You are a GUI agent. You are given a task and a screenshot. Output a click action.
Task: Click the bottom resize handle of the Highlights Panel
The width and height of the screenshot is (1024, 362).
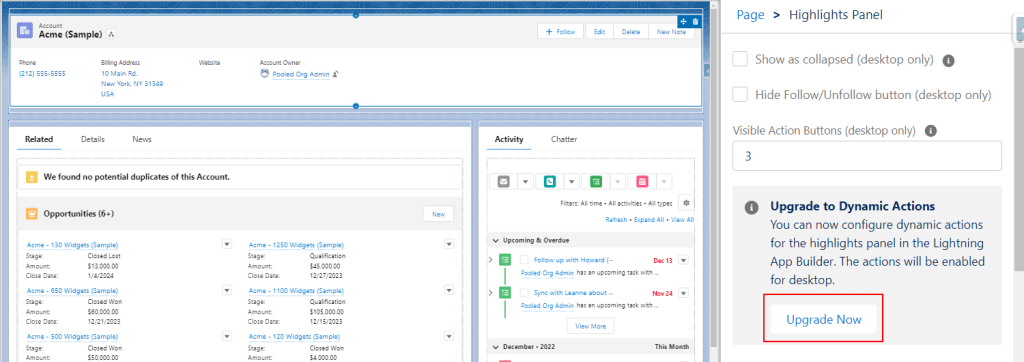pyautogui.click(x=356, y=106)
